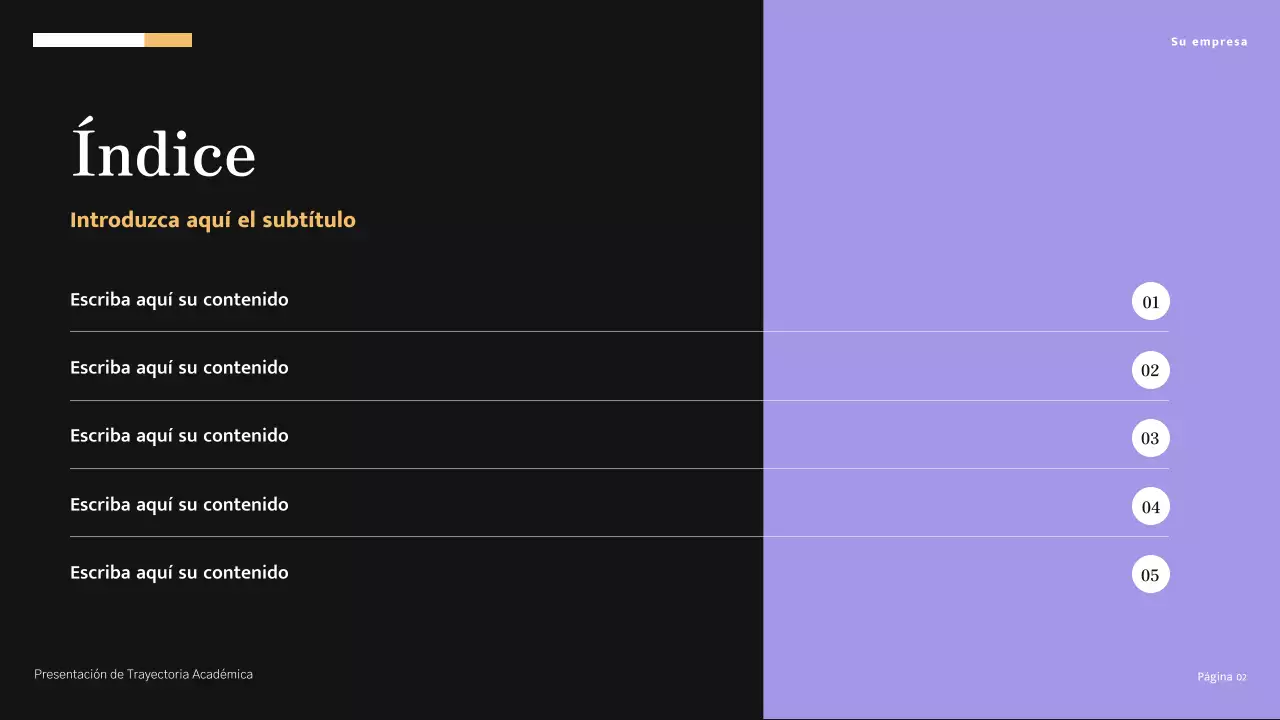The height and width of the screenshot is (720, 1280).
Task: Click the 01 number badge
Action: 1150,302
